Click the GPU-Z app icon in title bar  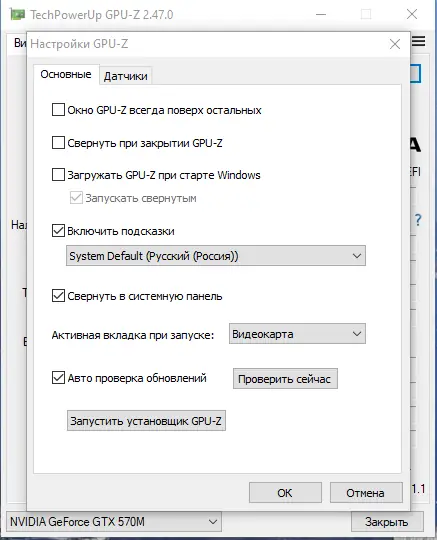(17, 14)
